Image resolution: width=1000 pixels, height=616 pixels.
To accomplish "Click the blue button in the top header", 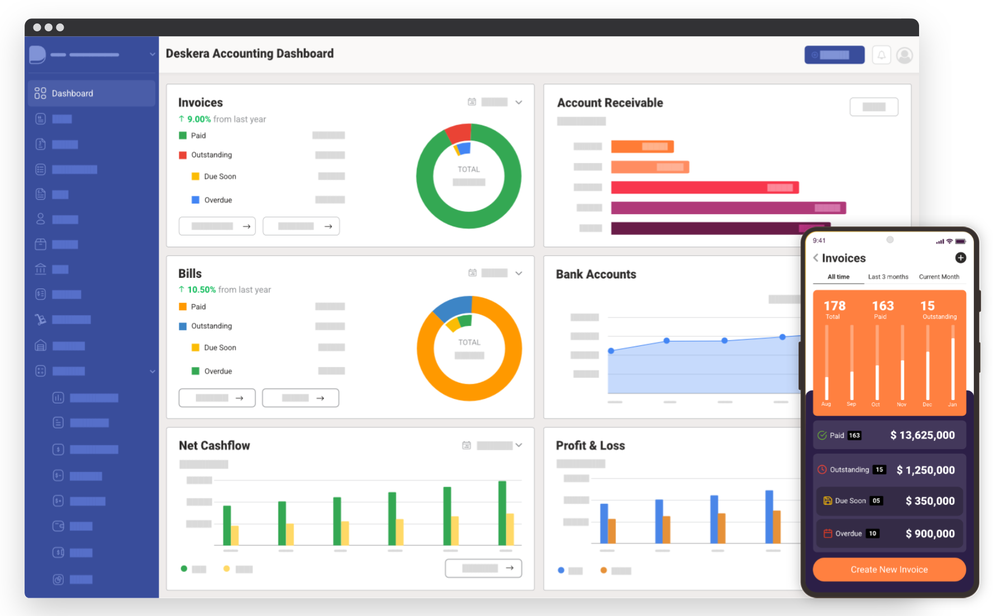I will (834, 55).
